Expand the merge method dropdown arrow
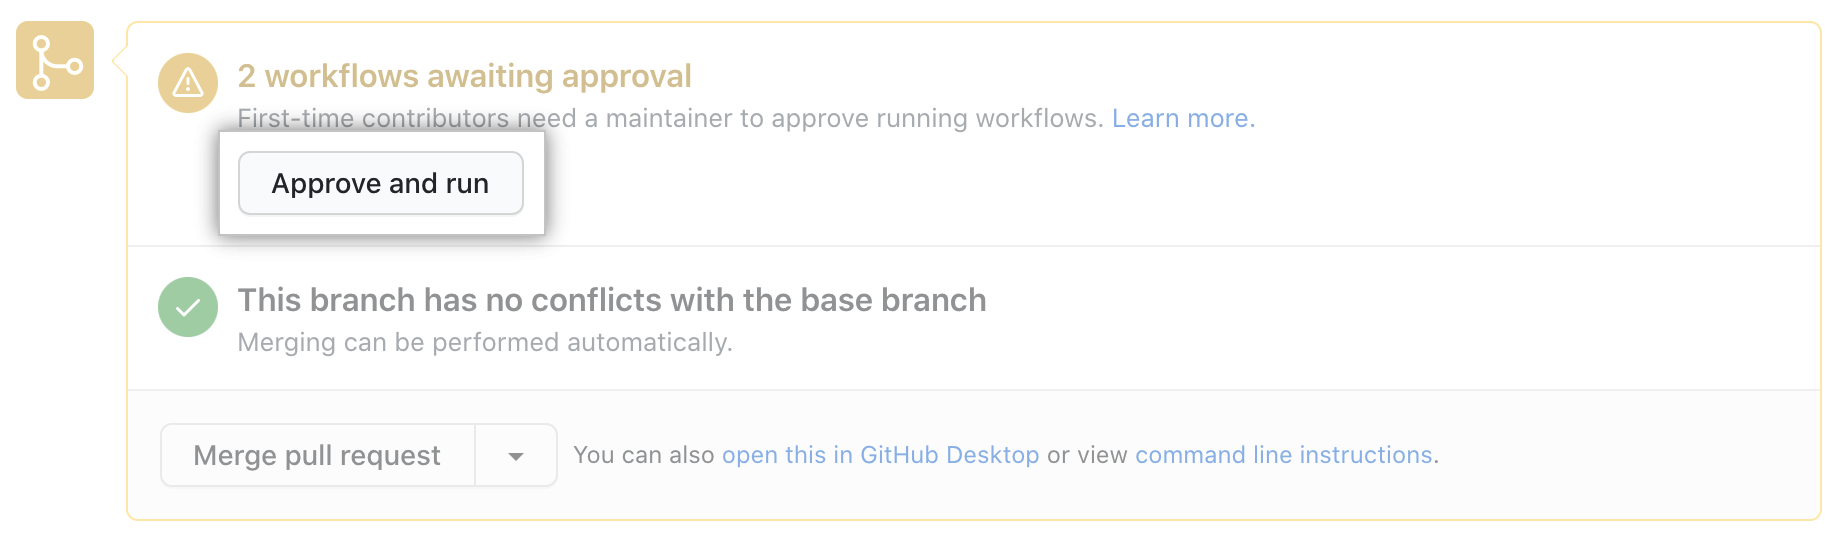 516,455
